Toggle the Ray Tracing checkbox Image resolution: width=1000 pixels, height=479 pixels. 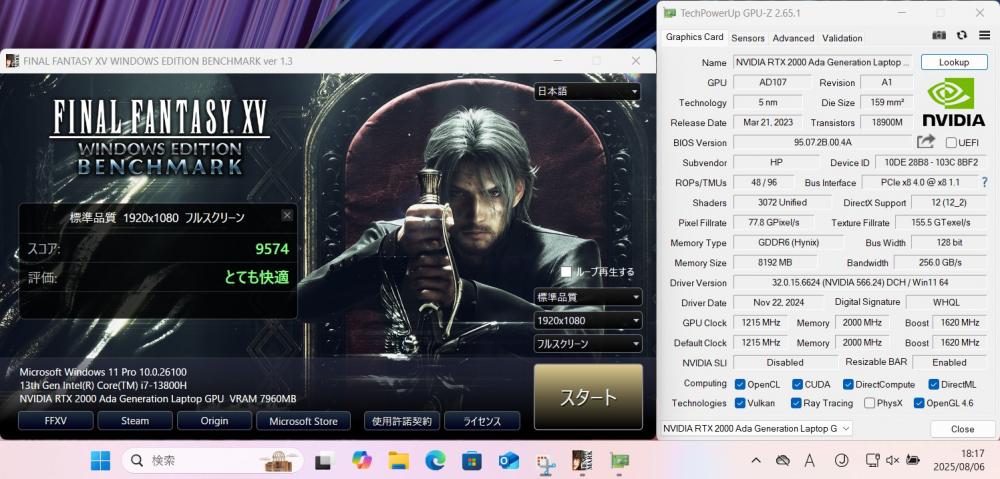[796, 403]
